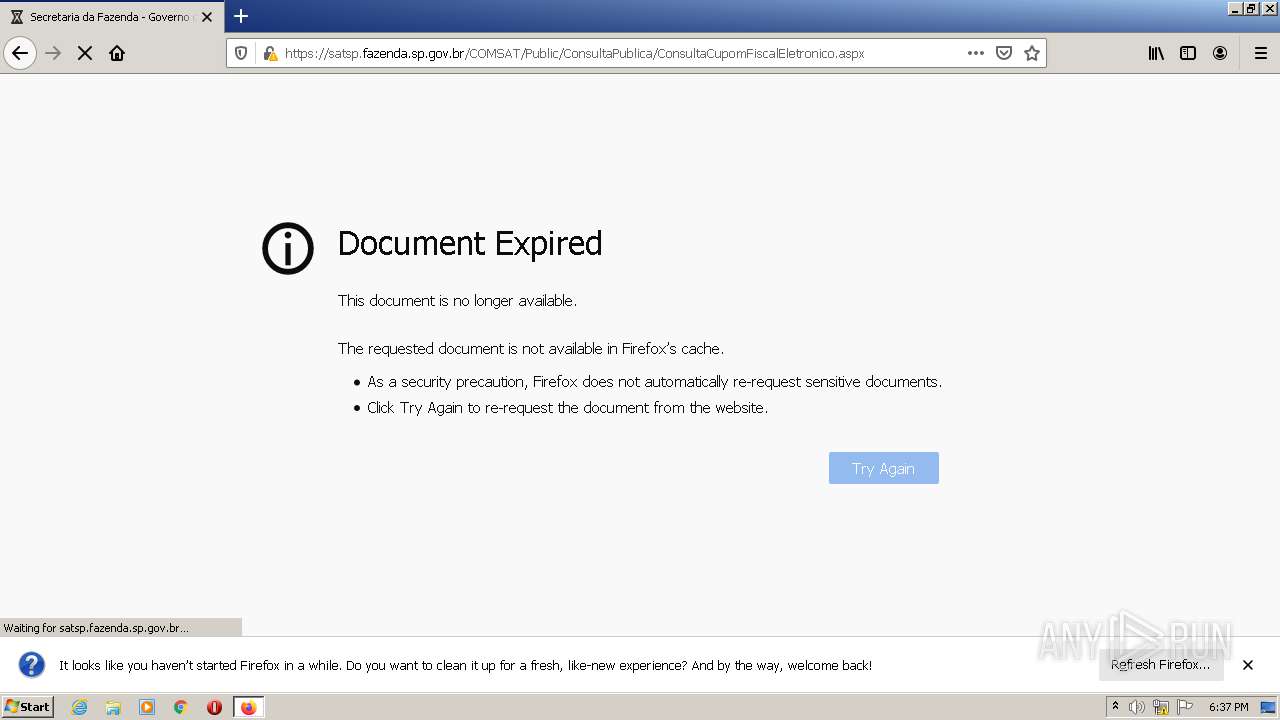Screen dimensions: 1280x720
Task: Click the Document Expired heading
Action: (470, 243)
